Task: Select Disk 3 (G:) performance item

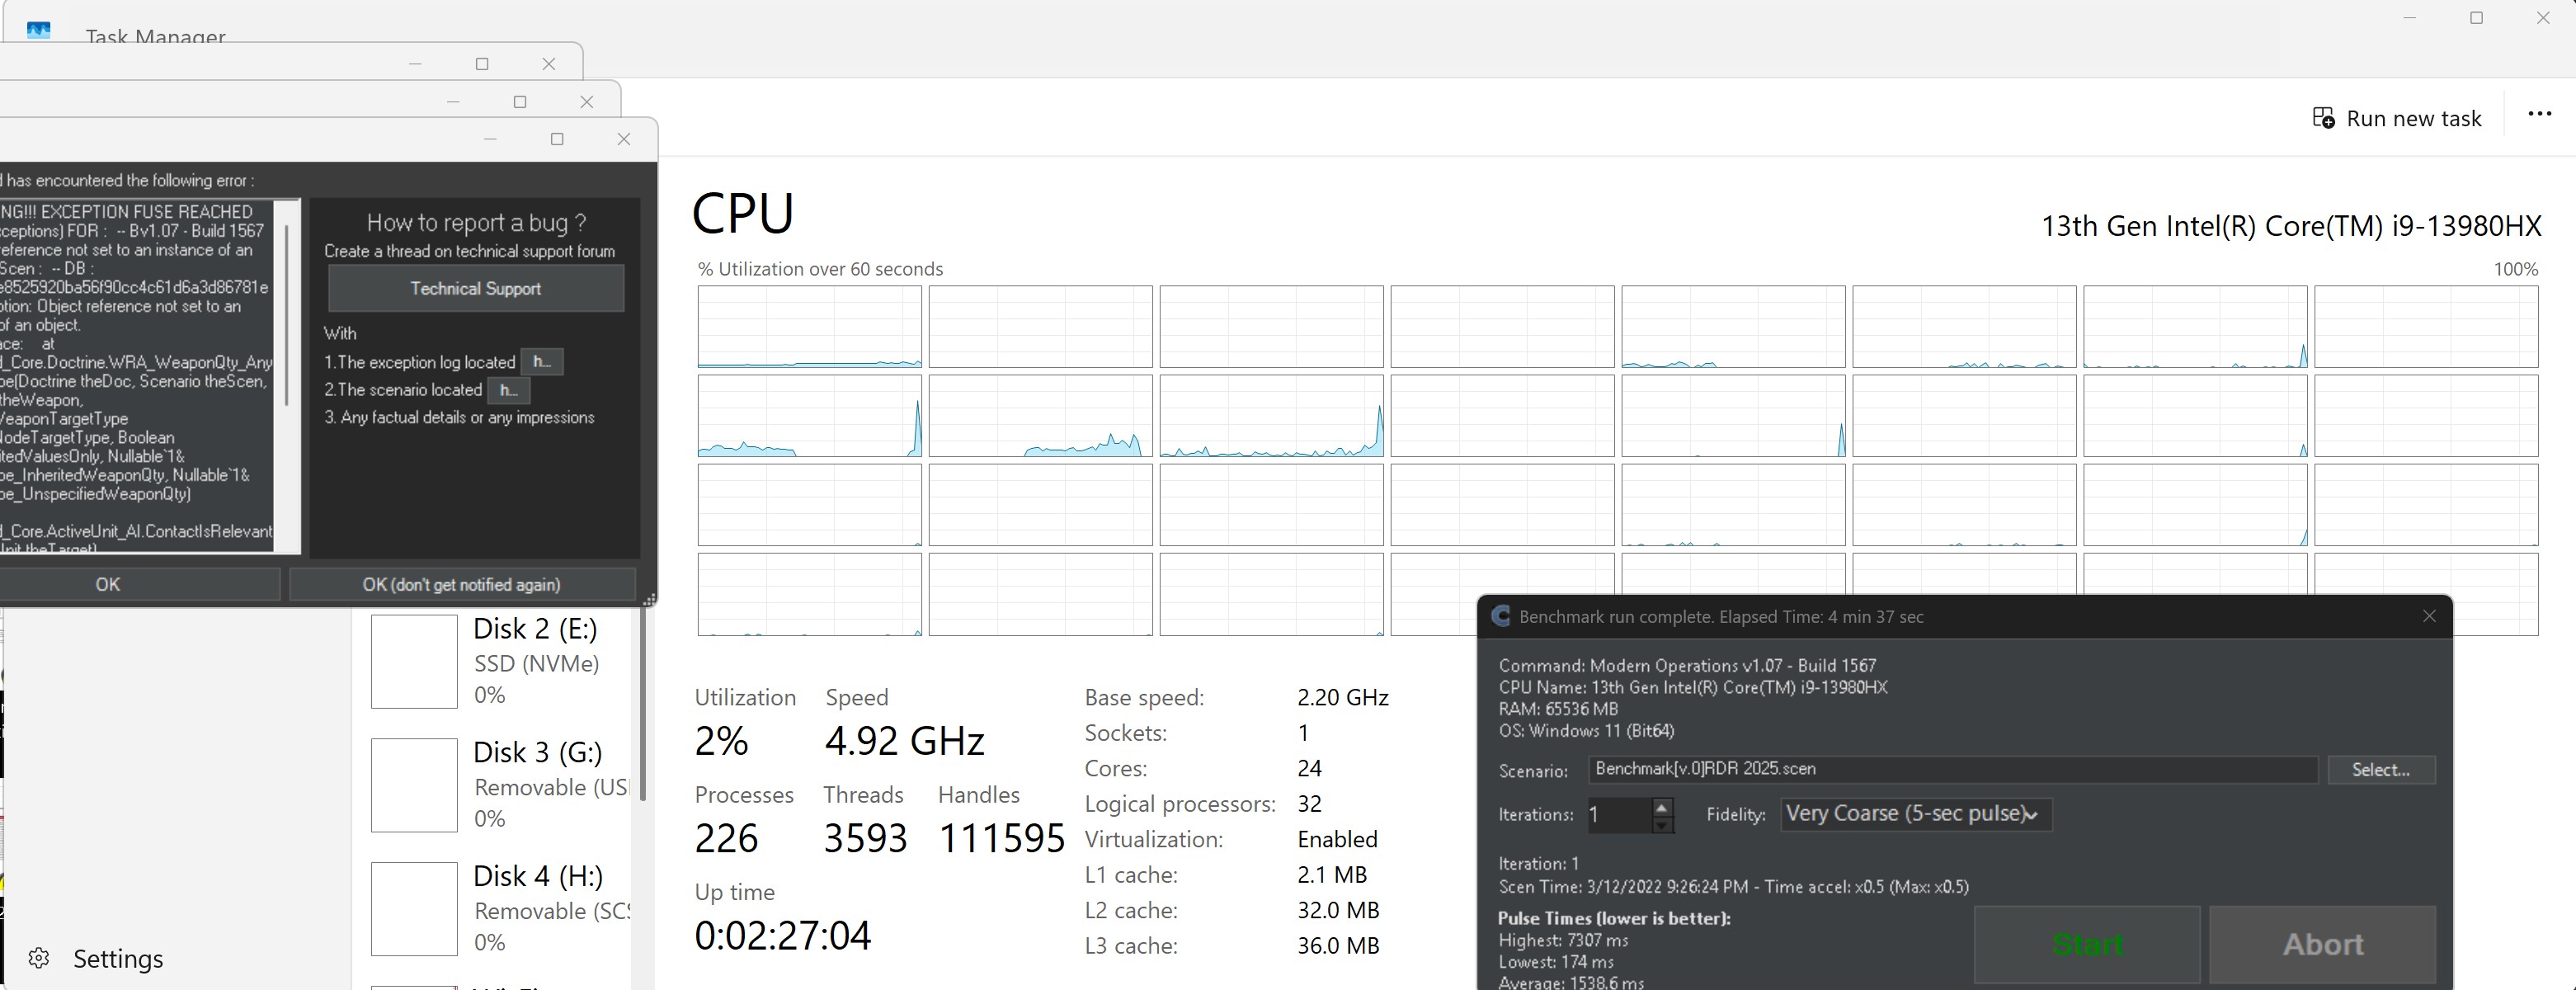Action: pyautogui.click(x=500, y=785)
